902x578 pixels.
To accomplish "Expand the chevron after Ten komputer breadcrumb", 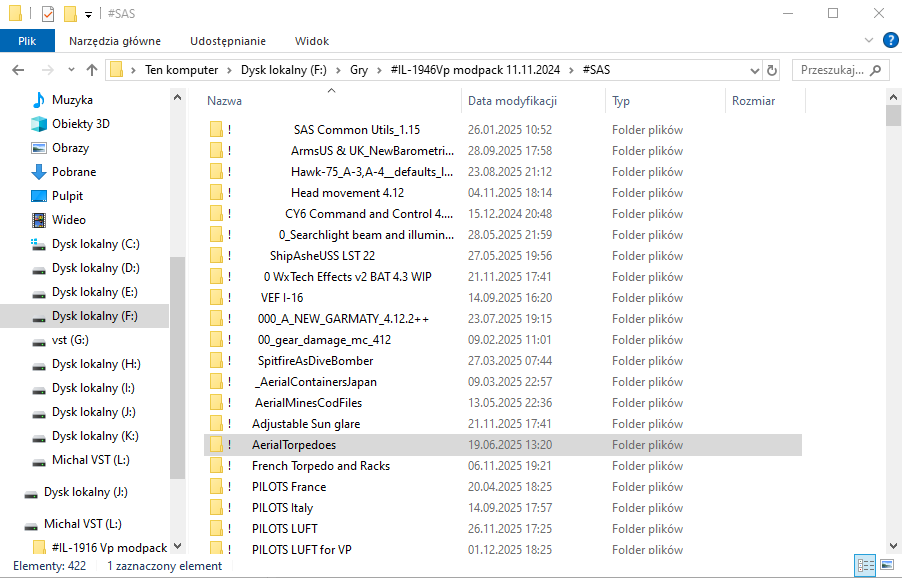I will coord(229,70).
